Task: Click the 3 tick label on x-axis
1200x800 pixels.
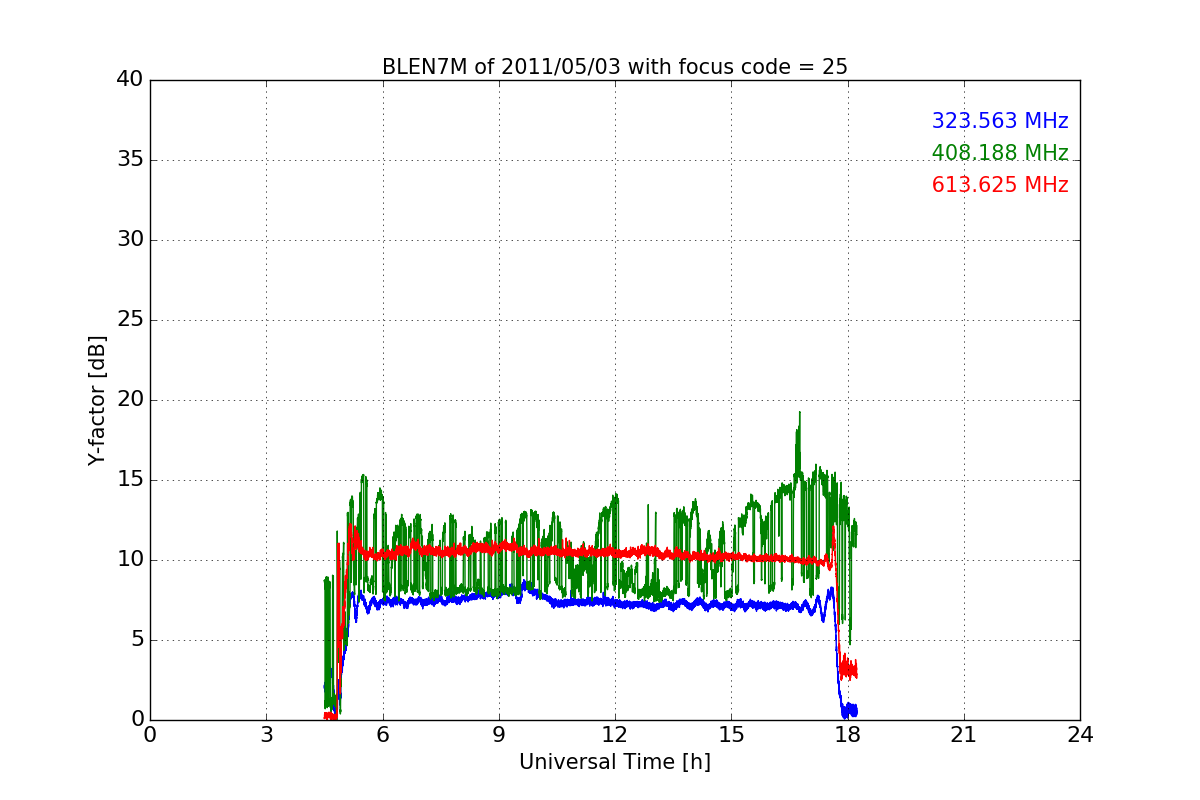Action: pyautogui.click(x=266, y=735)
